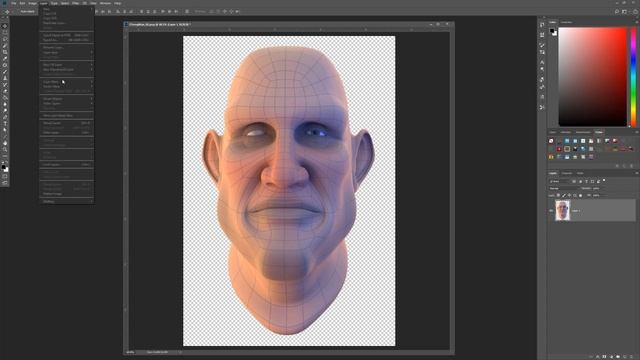The image size is (640, 360).
Task: Select the Brush tool
Action: 5,72
